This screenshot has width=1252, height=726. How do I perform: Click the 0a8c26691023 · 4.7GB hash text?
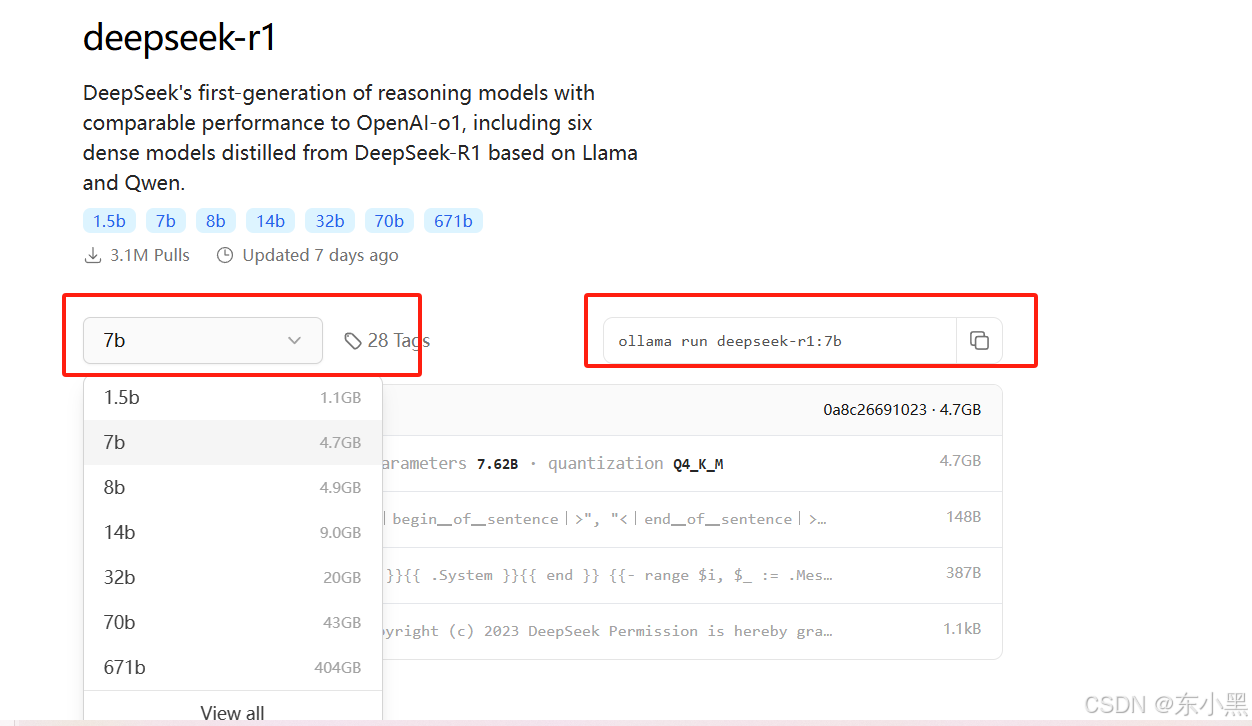click(902, 410)
